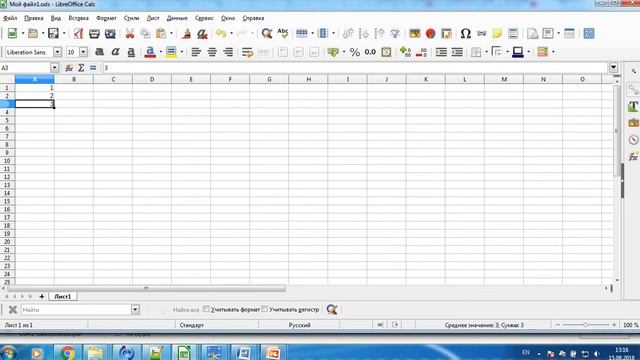The height and width of the screenshot is (360, 640).
Task: Cut selection with the scissors icon
Action: (130, 33)
